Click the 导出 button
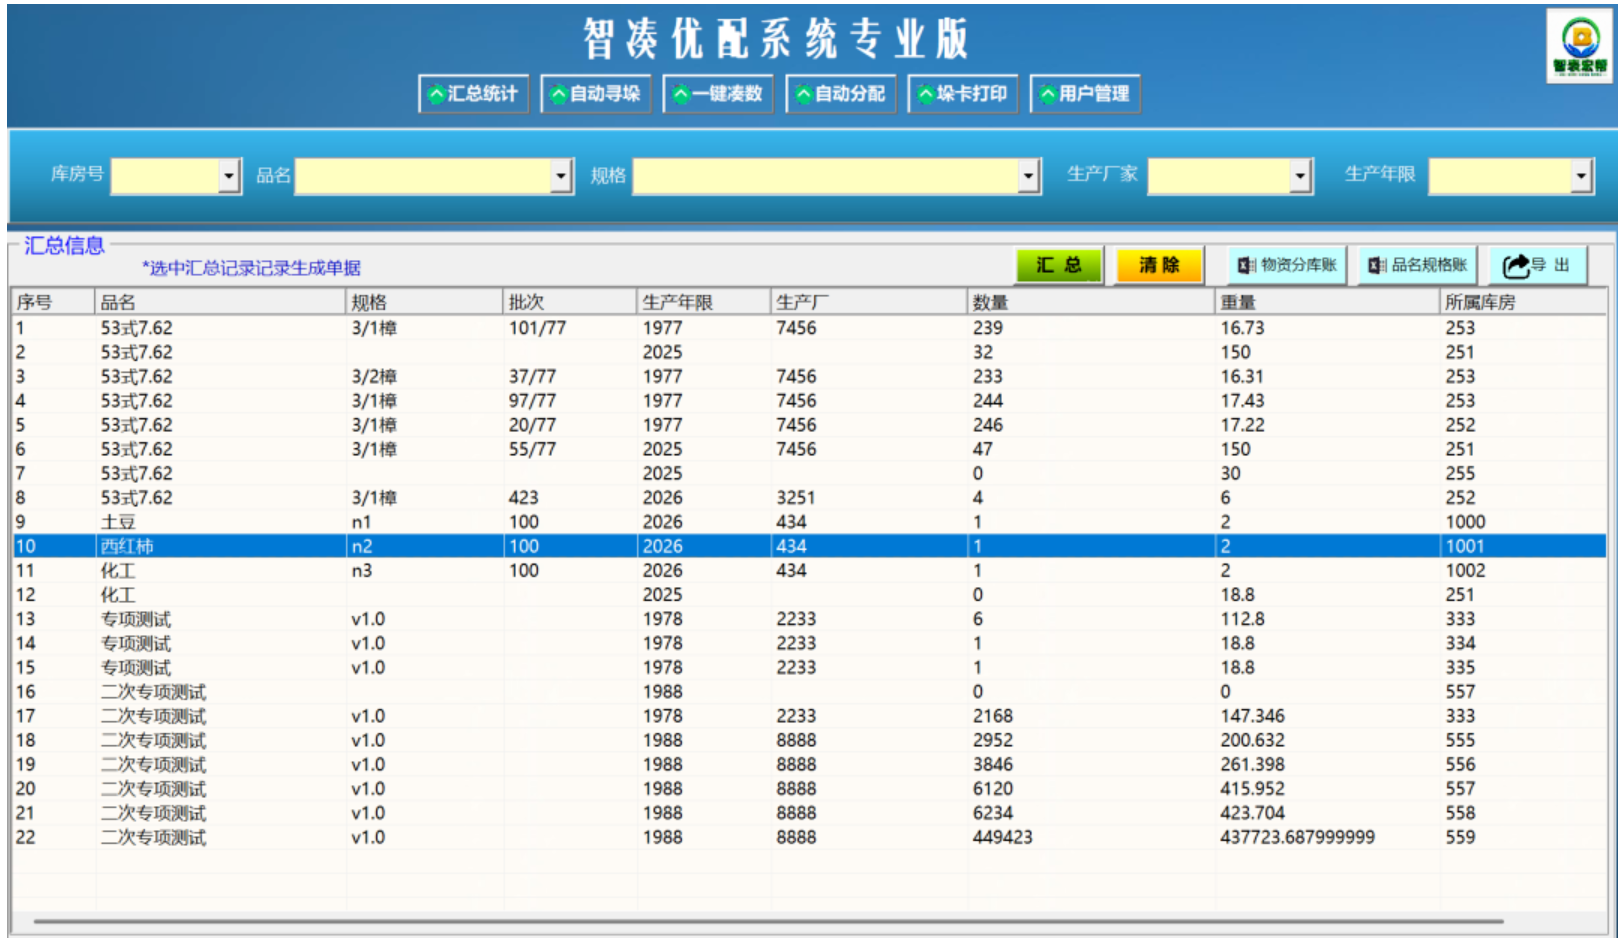The image size is (1618, 938). pyautogui.click(x=1538, y=265)
